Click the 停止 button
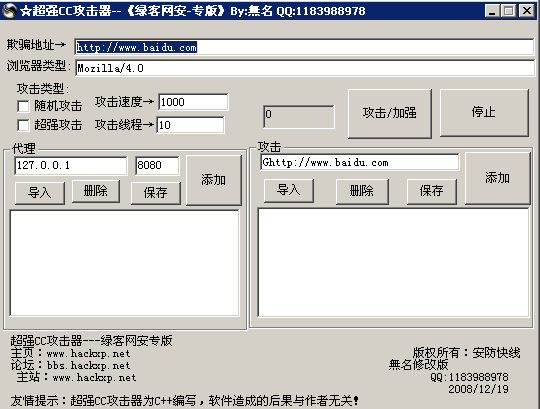This screenshot has height=409, width=540. click(x=484, y=113)
